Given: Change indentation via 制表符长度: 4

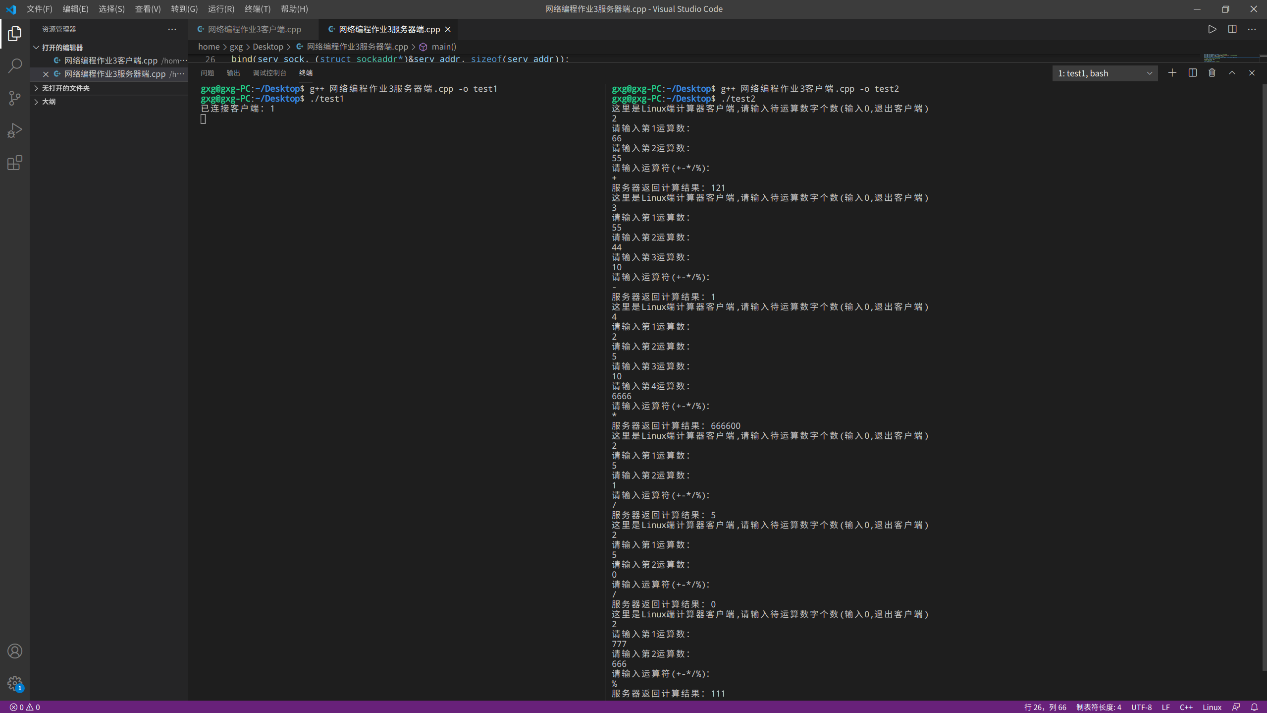Looking at the screenshot, I should click(1098, 707).
